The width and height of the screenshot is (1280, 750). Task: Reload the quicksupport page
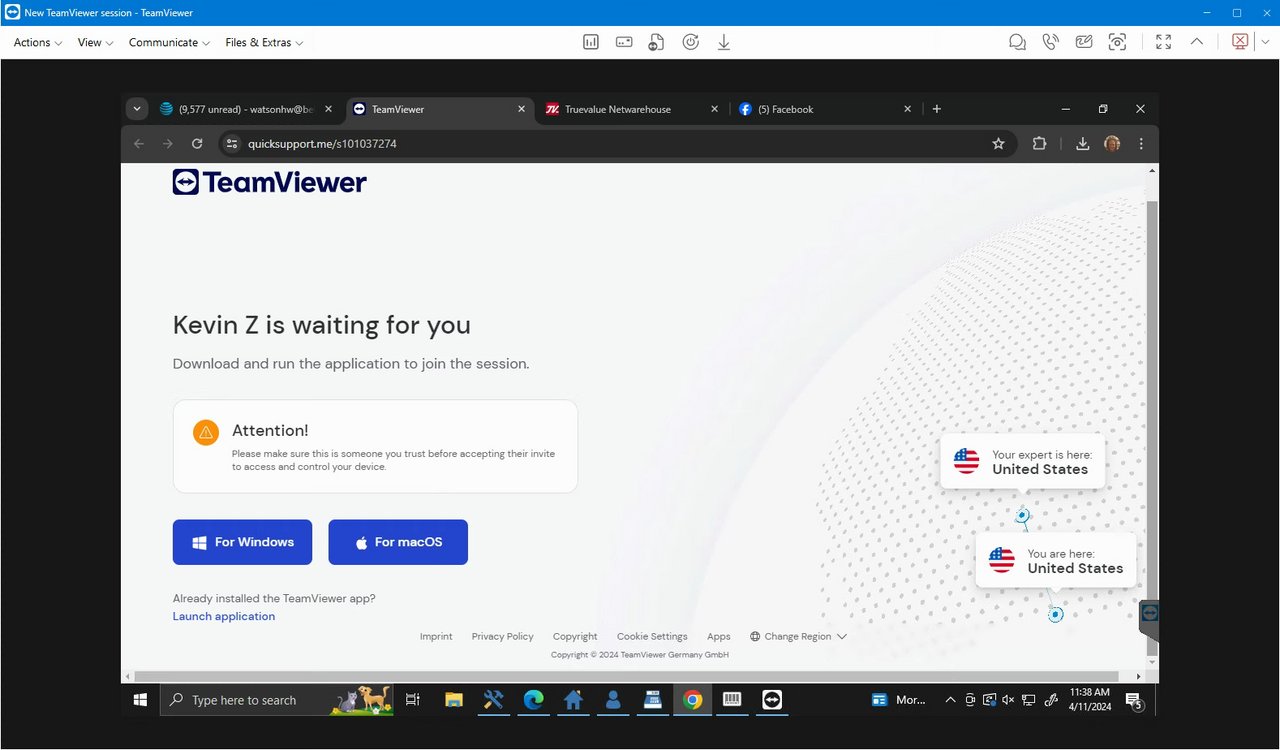(x=197, y=144)
